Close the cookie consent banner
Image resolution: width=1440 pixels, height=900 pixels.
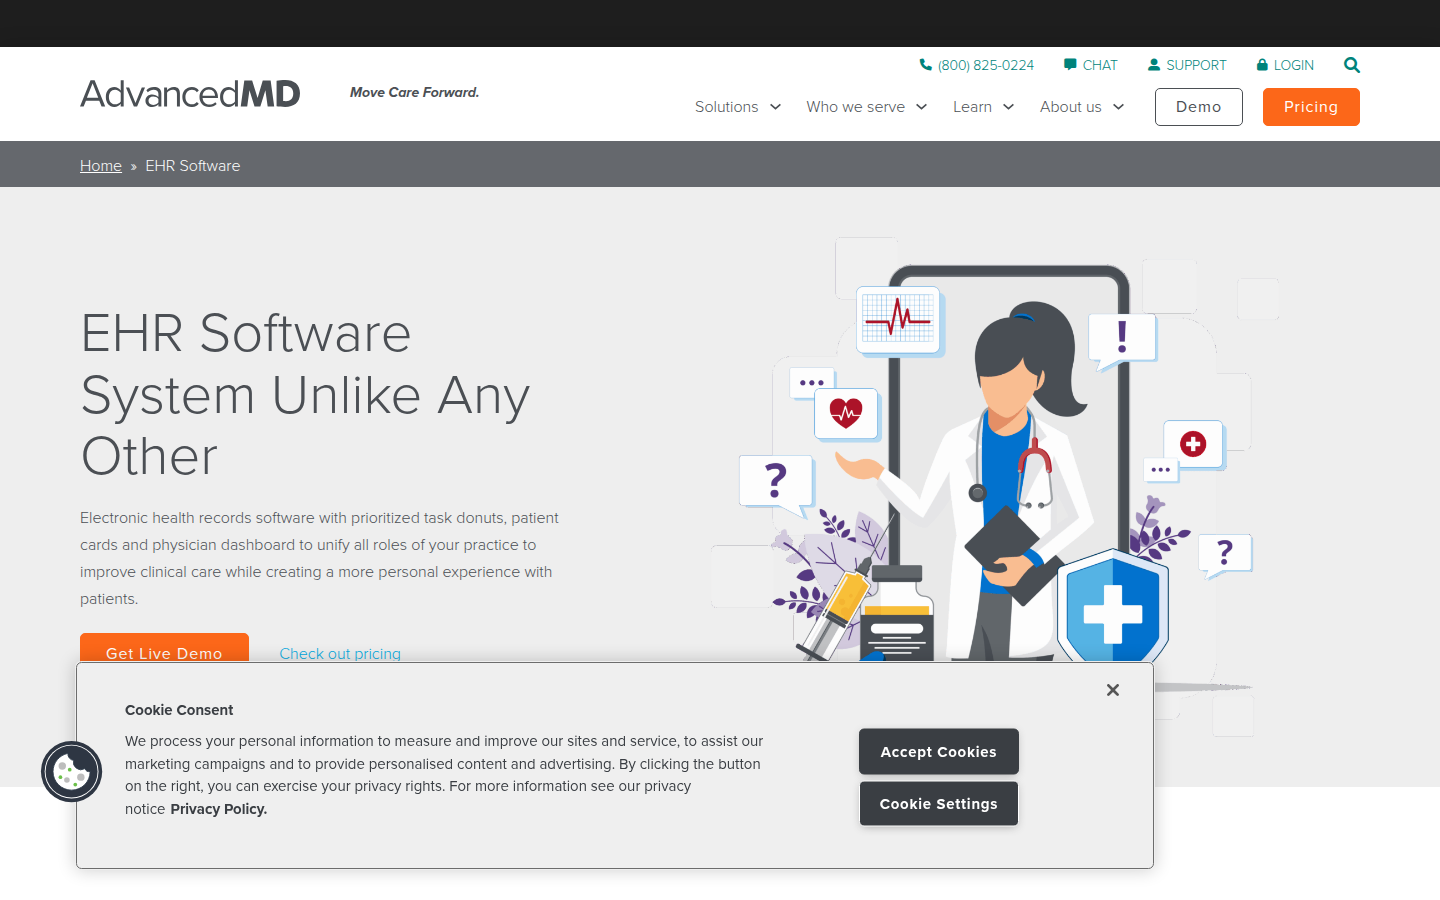pyautogui.click(x=1113, y=690)
